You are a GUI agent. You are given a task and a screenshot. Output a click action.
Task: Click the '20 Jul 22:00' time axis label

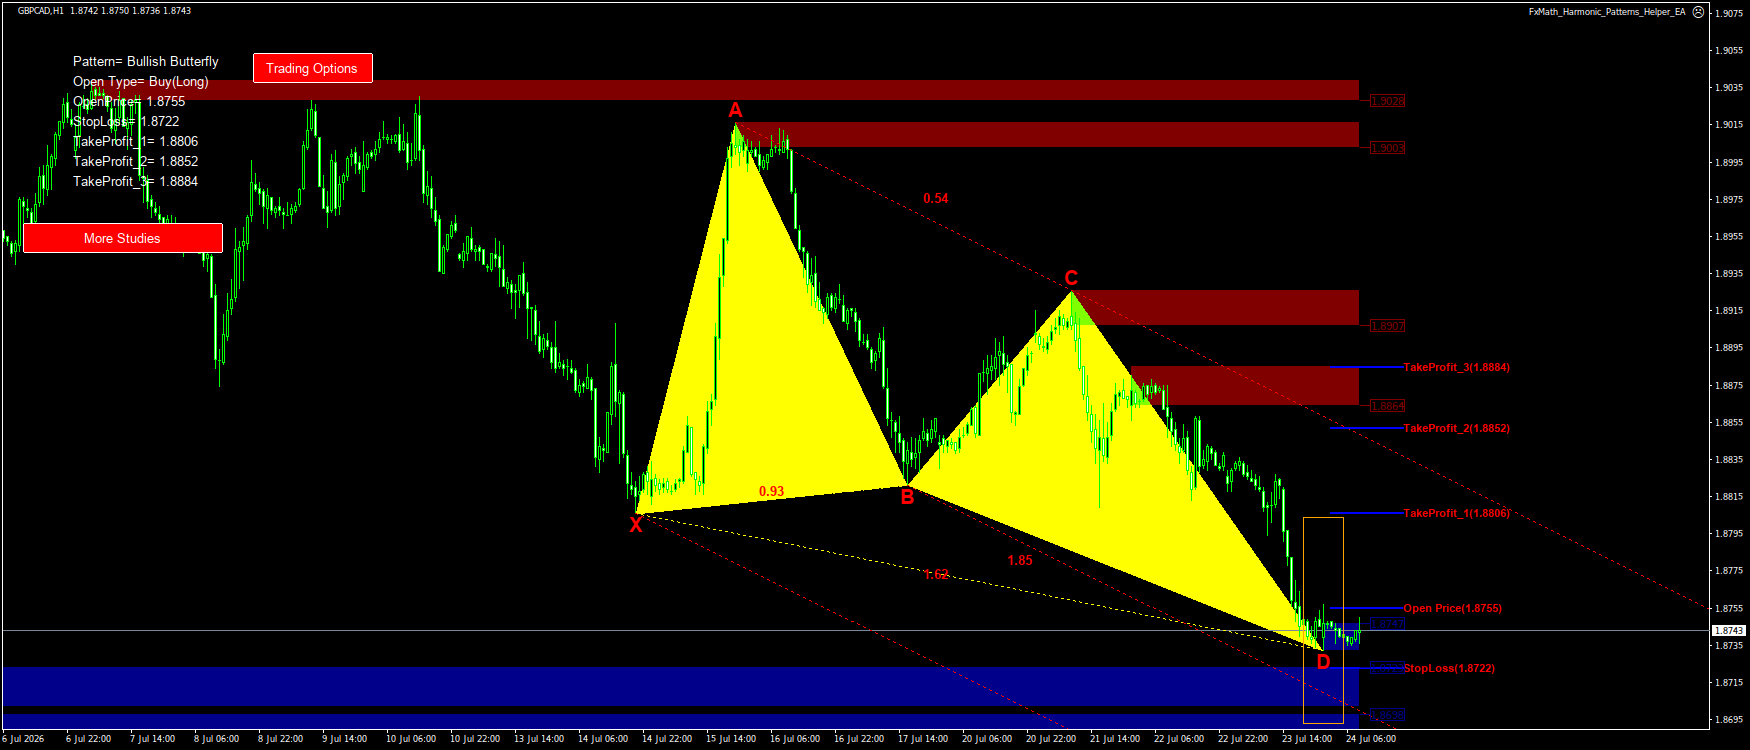(1051, 739)
